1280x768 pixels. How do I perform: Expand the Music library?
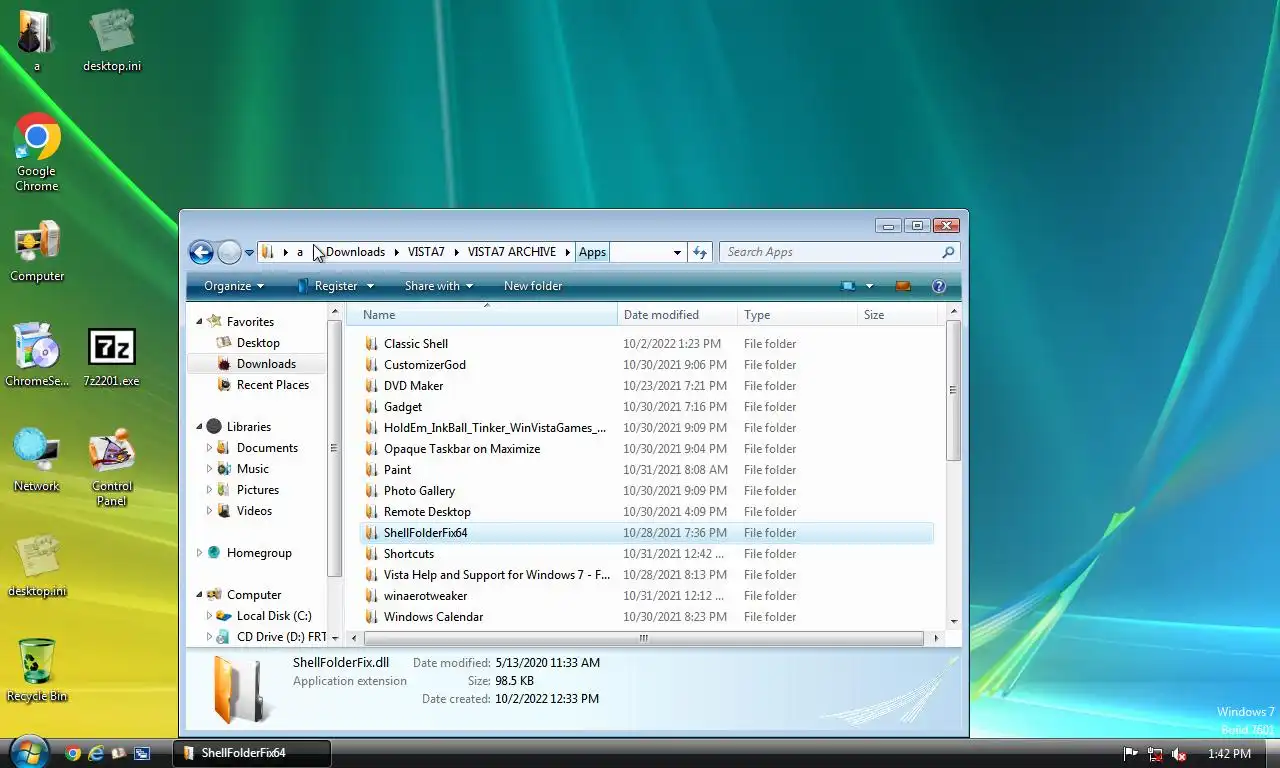pos(209,469)
